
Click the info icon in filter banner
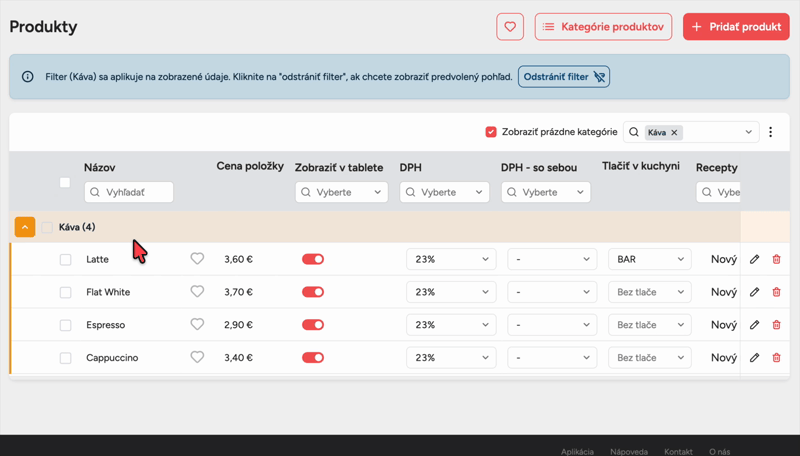28,77
